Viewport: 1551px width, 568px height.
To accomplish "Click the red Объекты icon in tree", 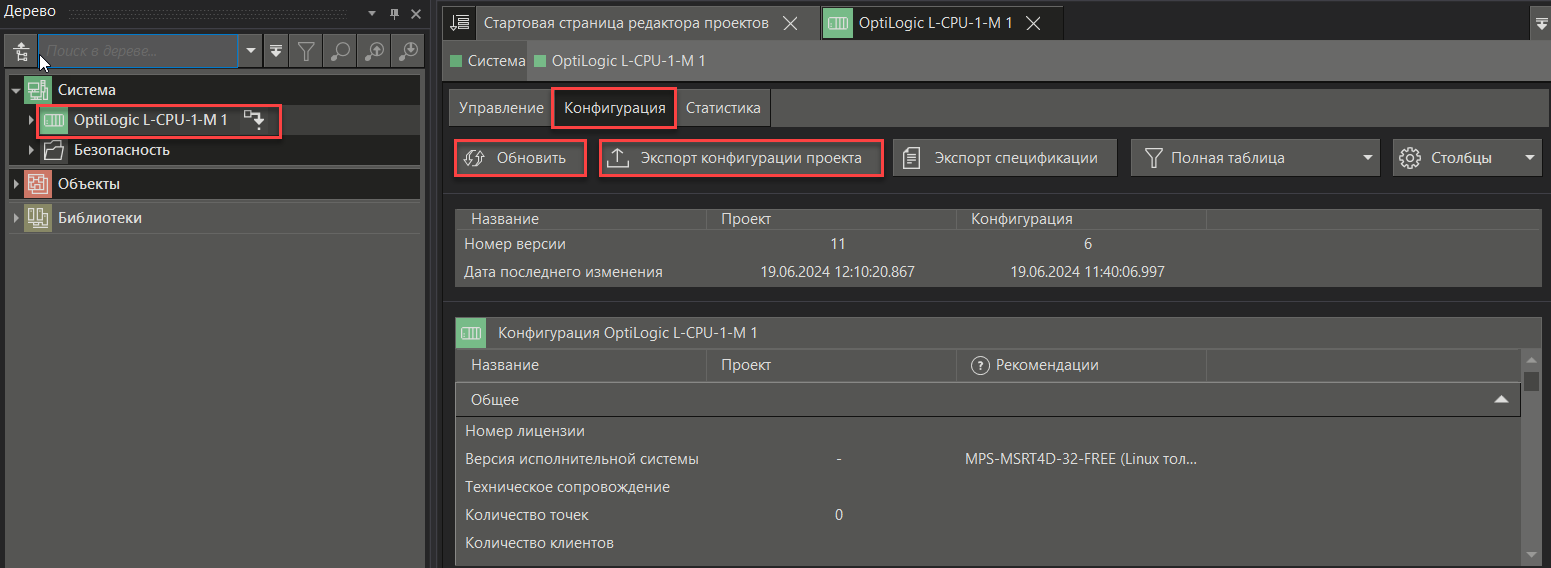I will point(38,184).
